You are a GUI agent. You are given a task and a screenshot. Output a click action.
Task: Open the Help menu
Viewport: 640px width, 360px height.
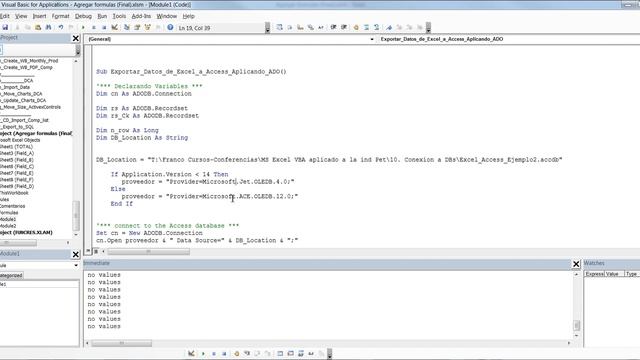(x=188, y=16)
